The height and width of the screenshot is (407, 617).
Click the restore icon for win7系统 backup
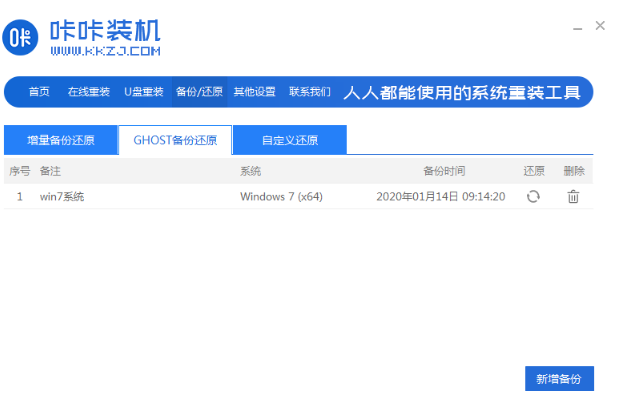(533, 197)
